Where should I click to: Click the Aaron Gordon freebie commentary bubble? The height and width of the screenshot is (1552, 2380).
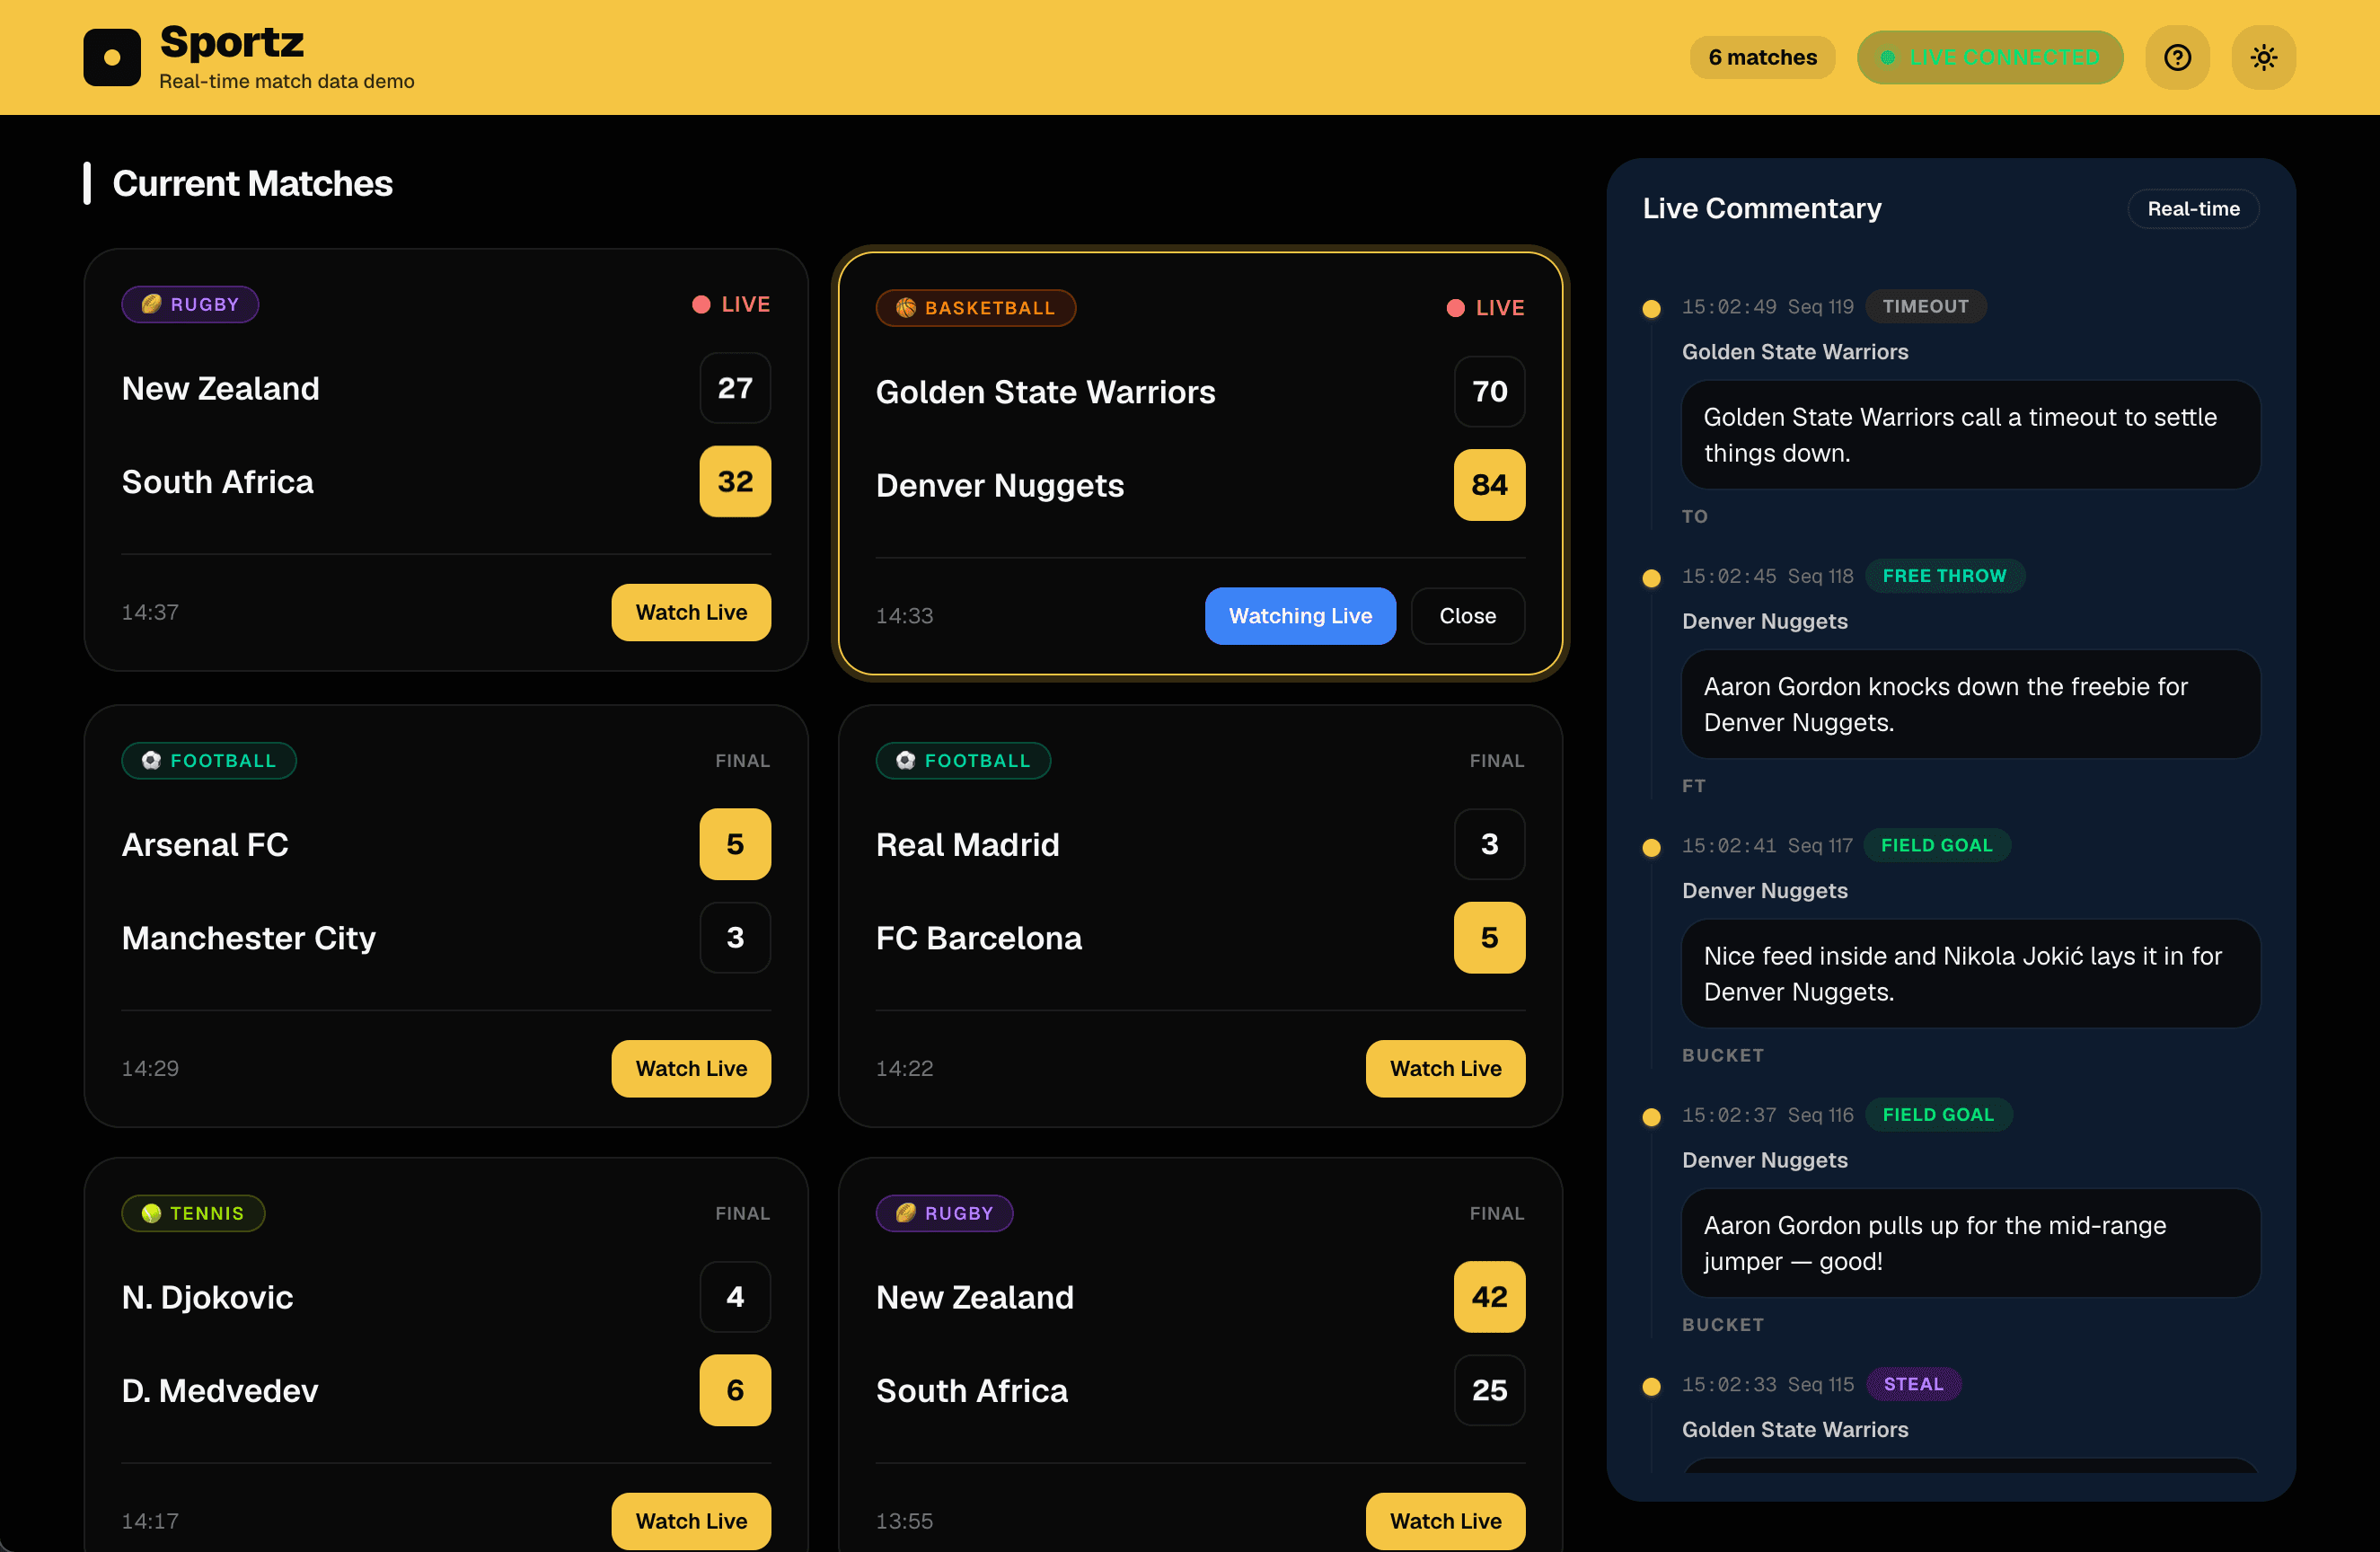(1970, 704)
